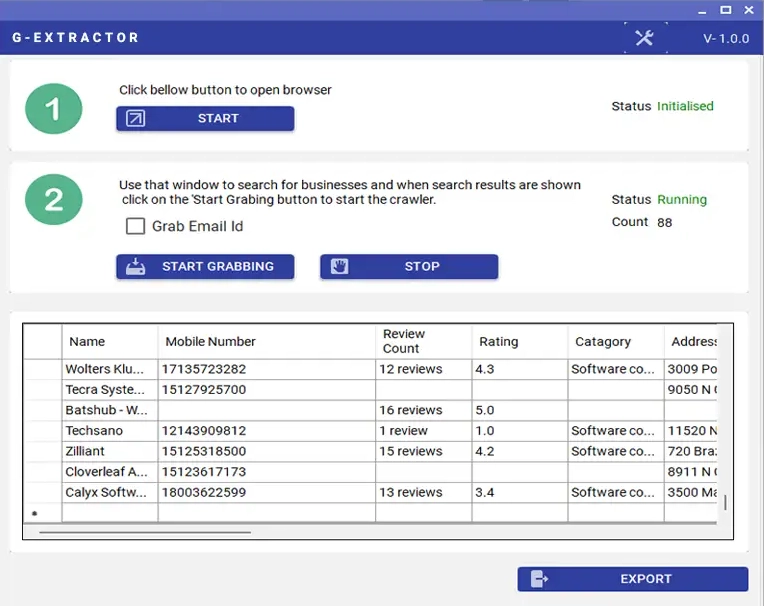Click the Wolters Klu... name cell
This screenshot has width=764, height=606.
pos(110,369)
